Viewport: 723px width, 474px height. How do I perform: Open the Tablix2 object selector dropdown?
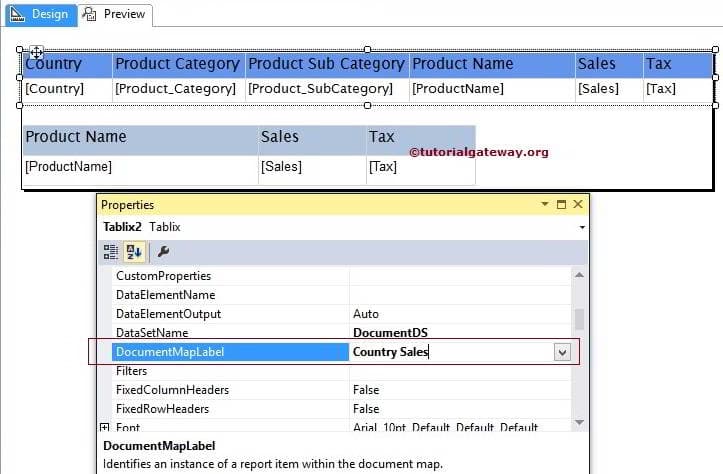click(x=582, y=227)
